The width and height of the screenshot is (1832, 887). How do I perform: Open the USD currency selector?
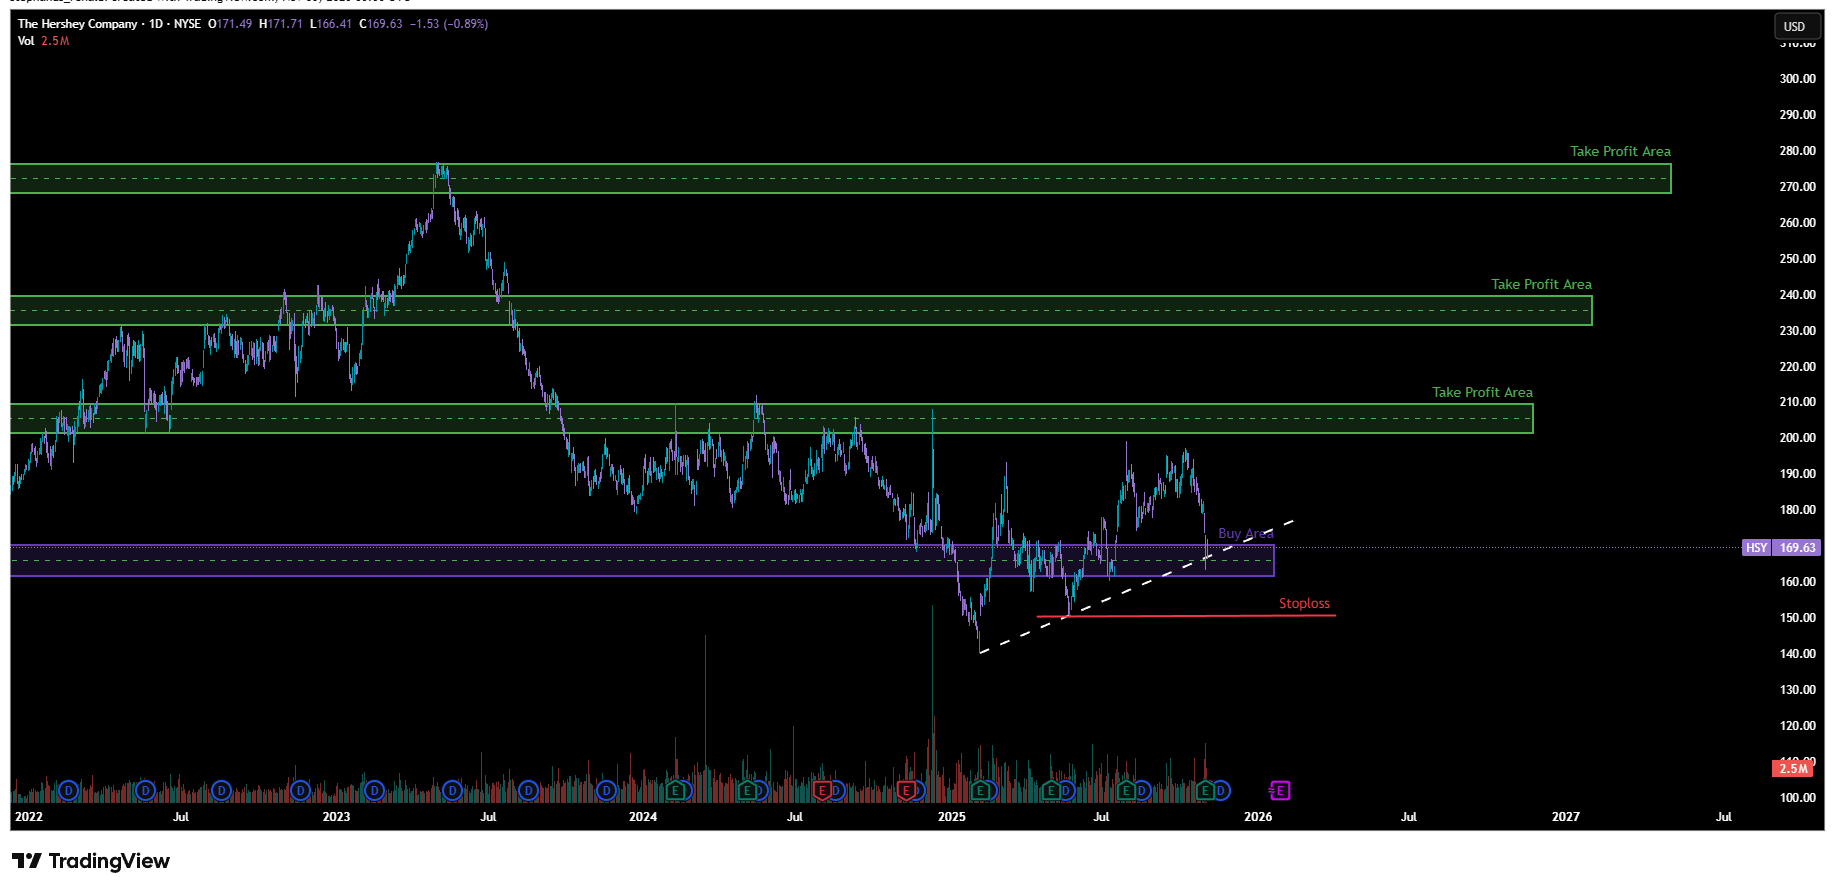(1794, 27)
